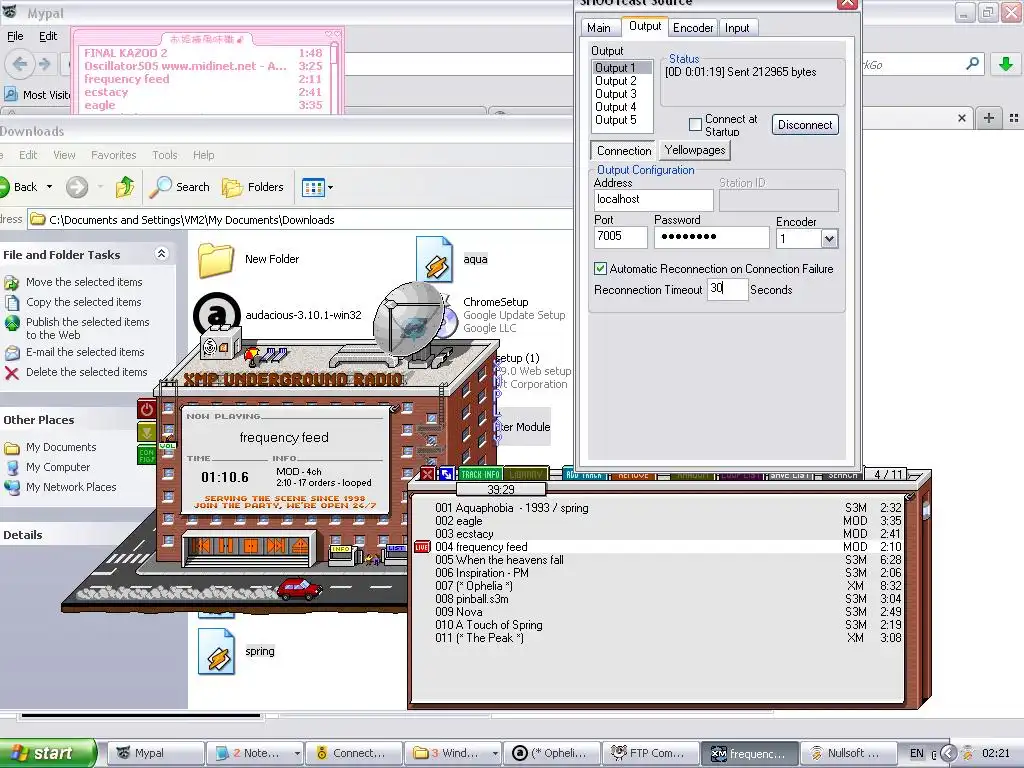This screenshot has height=768, width=1024.
Task: Click the Connection button
Action: [624, 151]
